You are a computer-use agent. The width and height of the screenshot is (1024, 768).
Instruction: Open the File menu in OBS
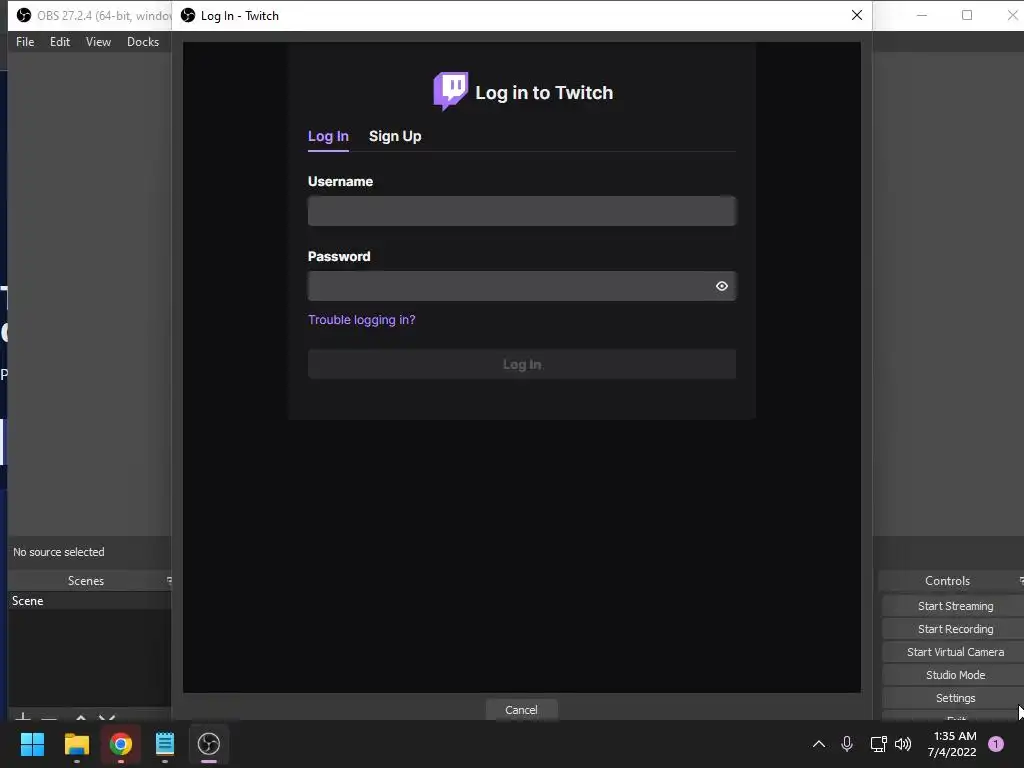(x=25, y=42)
